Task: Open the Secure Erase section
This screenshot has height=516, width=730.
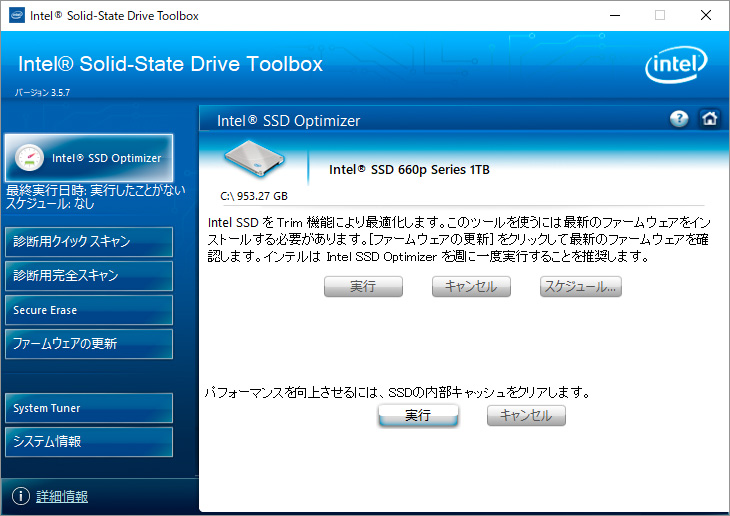Action: [x=89, y=310]
